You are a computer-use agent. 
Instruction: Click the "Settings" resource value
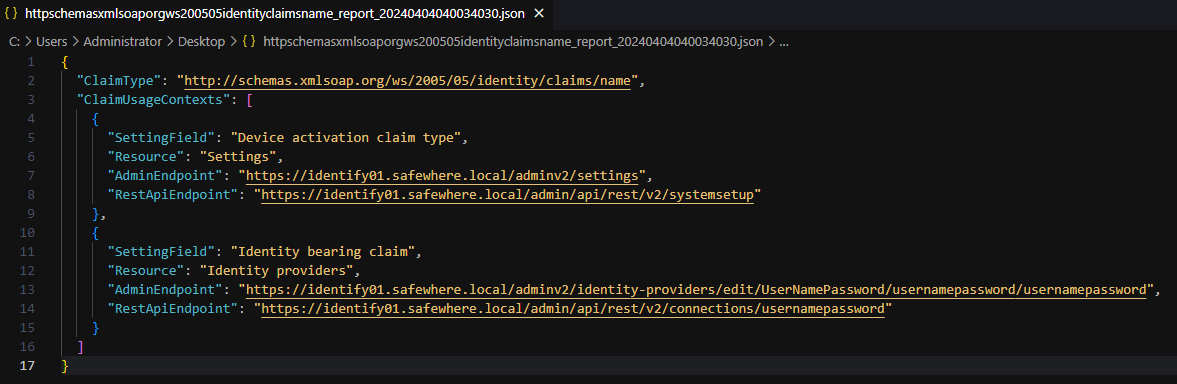[x=238, y=157]
